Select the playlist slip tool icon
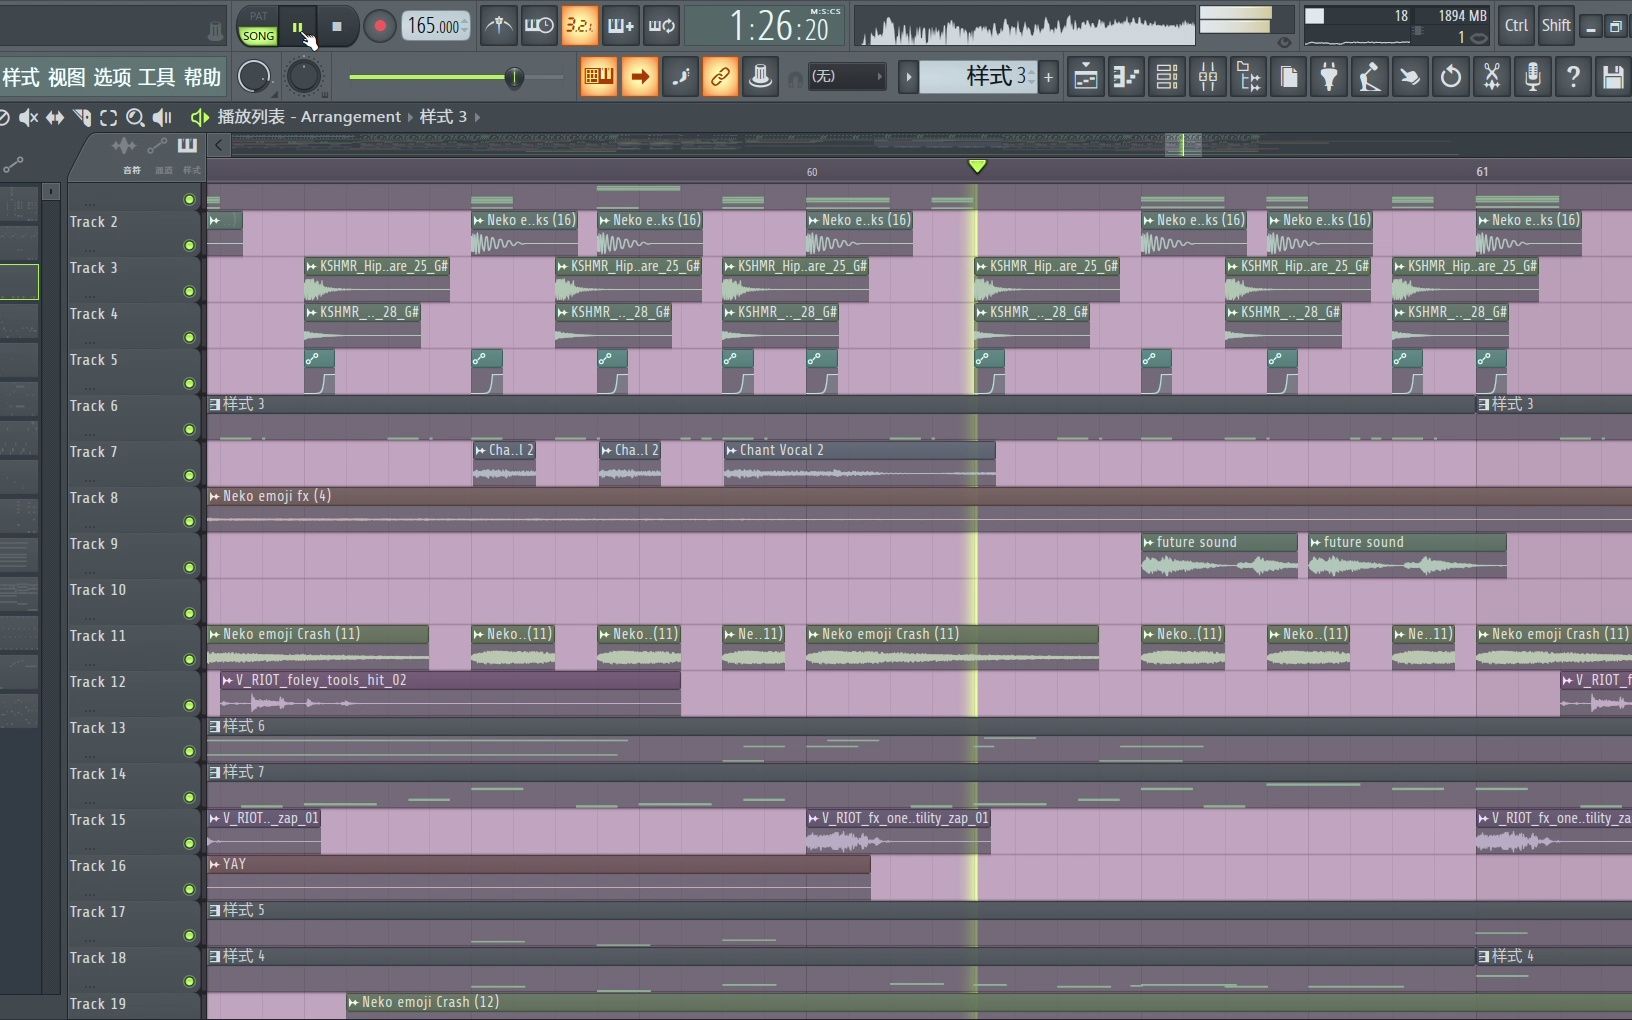This screenshot has width=1632, height=1020. (55, 118)
